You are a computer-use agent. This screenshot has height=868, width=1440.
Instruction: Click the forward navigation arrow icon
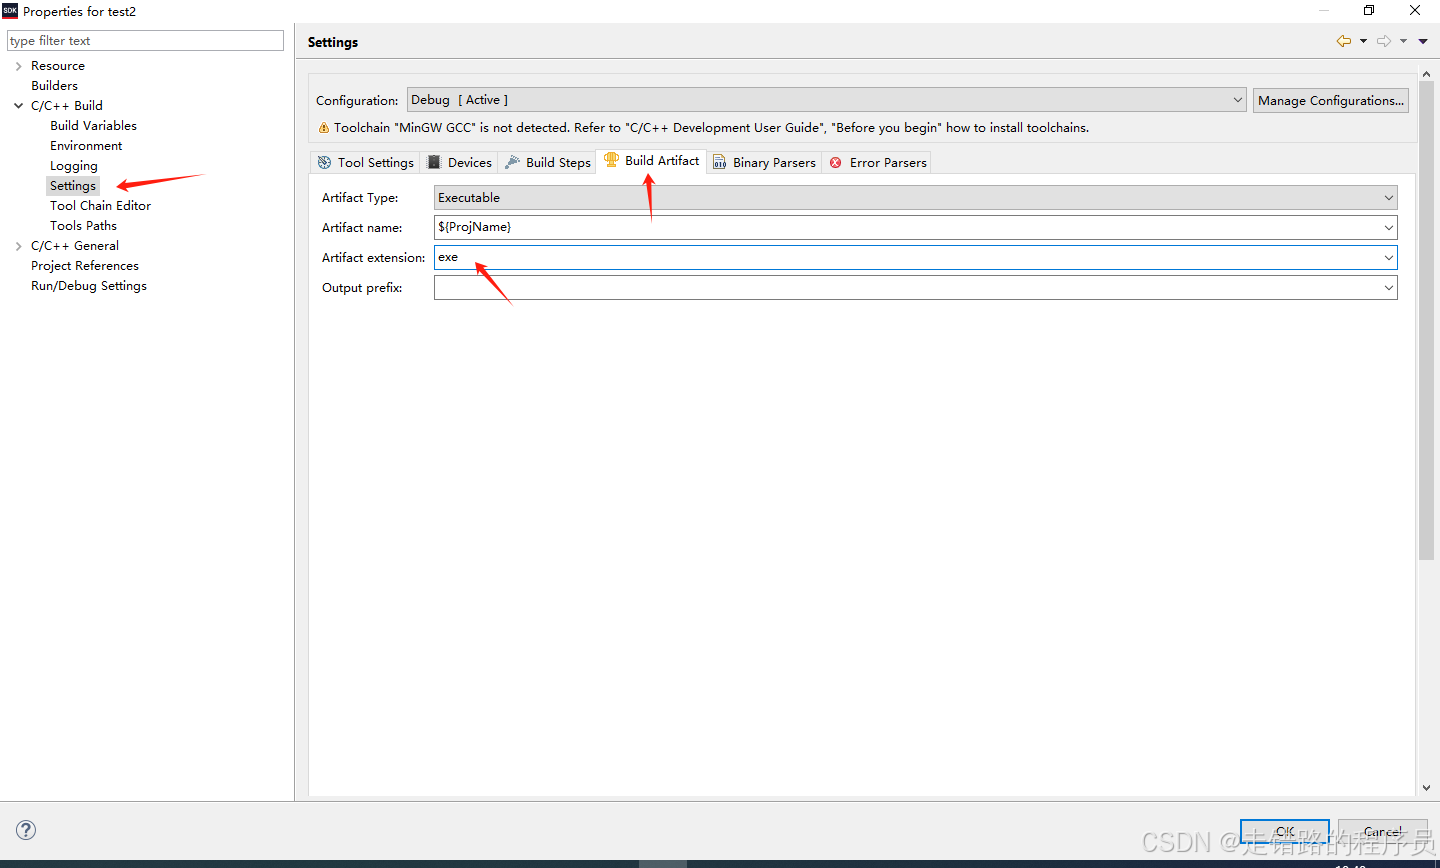tap(1384, 41)
